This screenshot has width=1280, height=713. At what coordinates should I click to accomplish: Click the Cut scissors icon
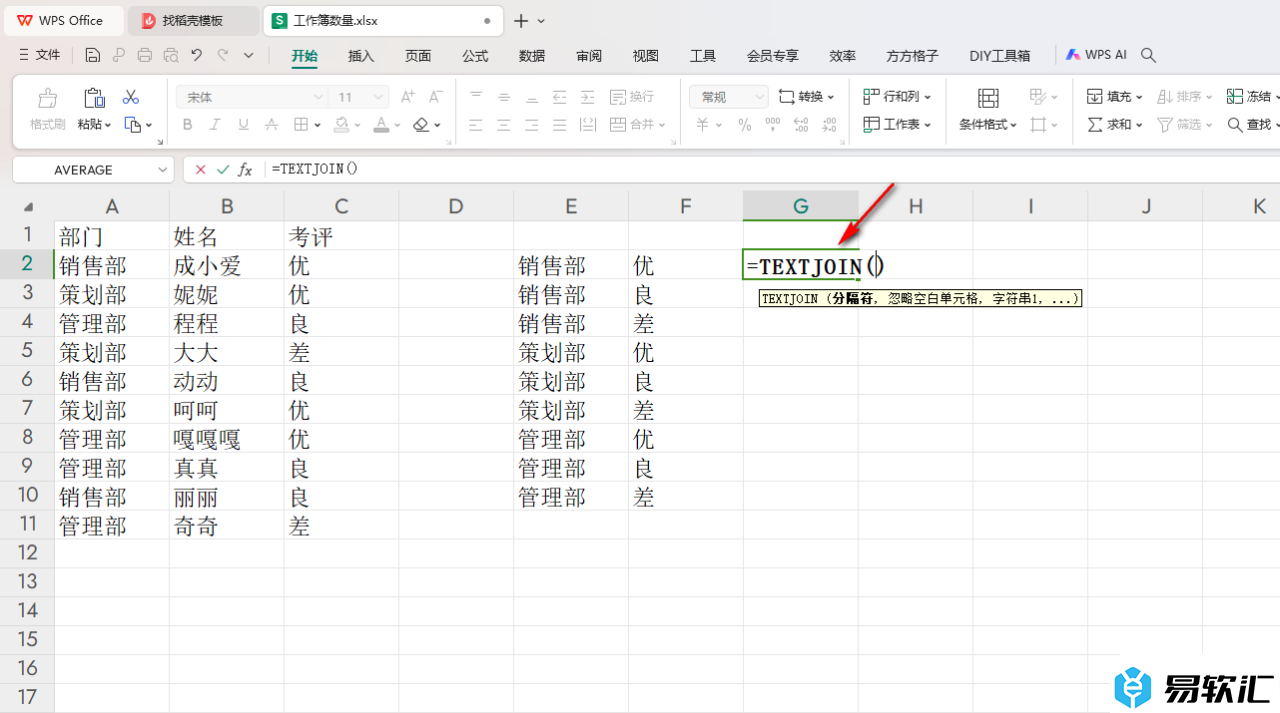coord(130,97)
